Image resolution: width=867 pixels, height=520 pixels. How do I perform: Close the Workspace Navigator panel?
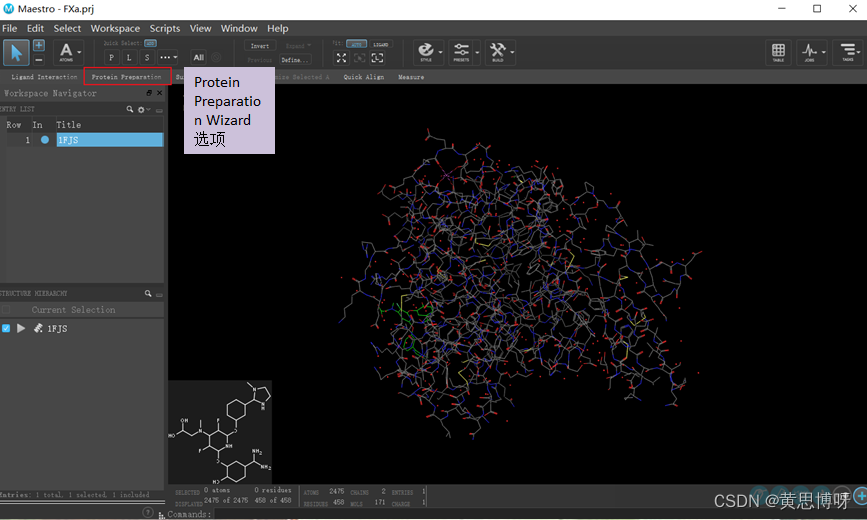(160, 93)
